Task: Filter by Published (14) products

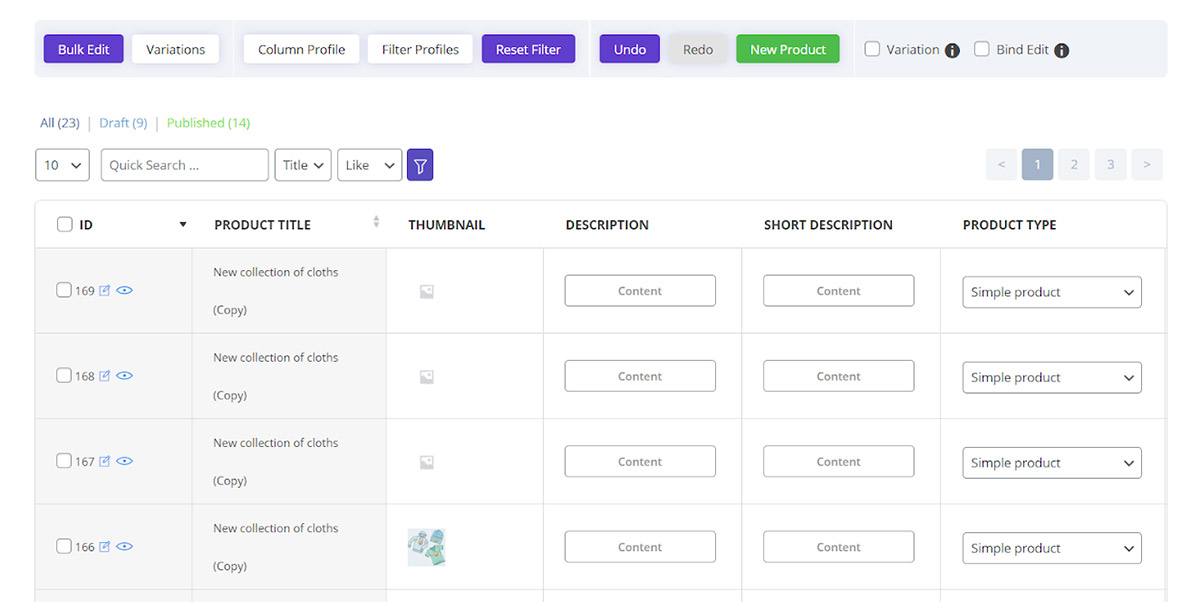Action: coord(208,123)
